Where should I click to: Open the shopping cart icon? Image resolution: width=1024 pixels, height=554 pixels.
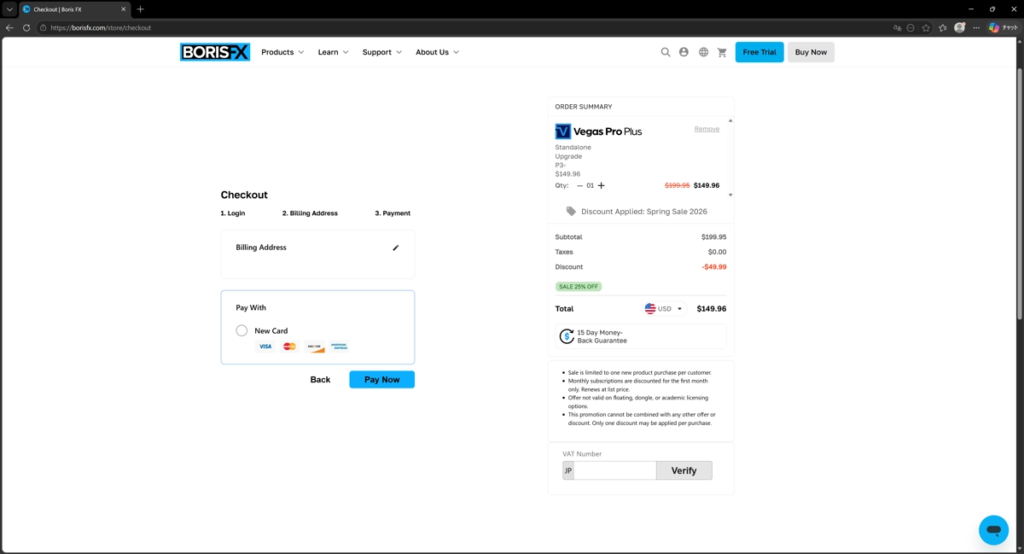click(x=722, y=52)
